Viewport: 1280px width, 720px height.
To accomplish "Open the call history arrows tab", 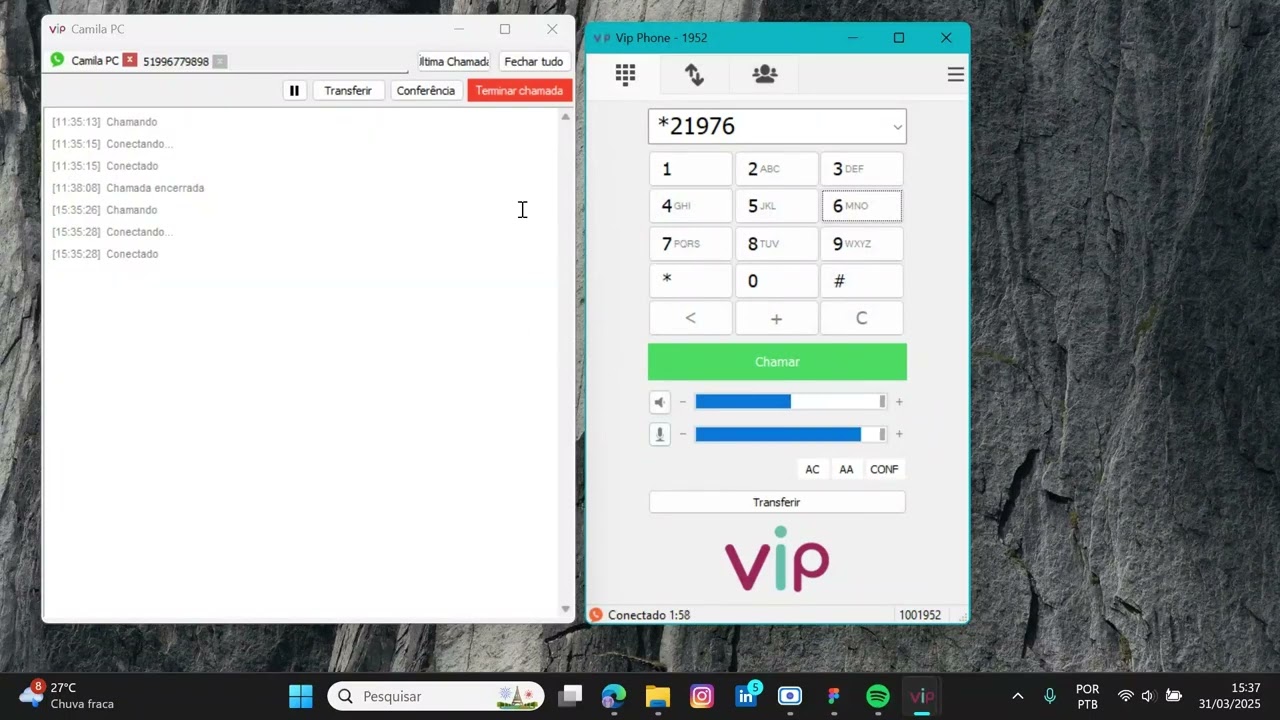I will tap(694, 74).
